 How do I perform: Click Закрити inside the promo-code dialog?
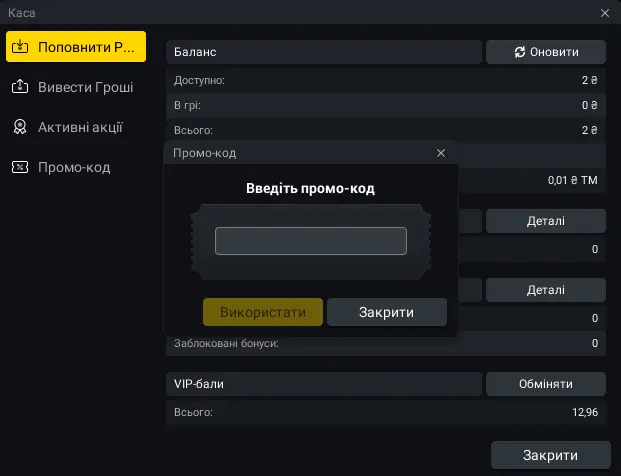tap(386, 312)
